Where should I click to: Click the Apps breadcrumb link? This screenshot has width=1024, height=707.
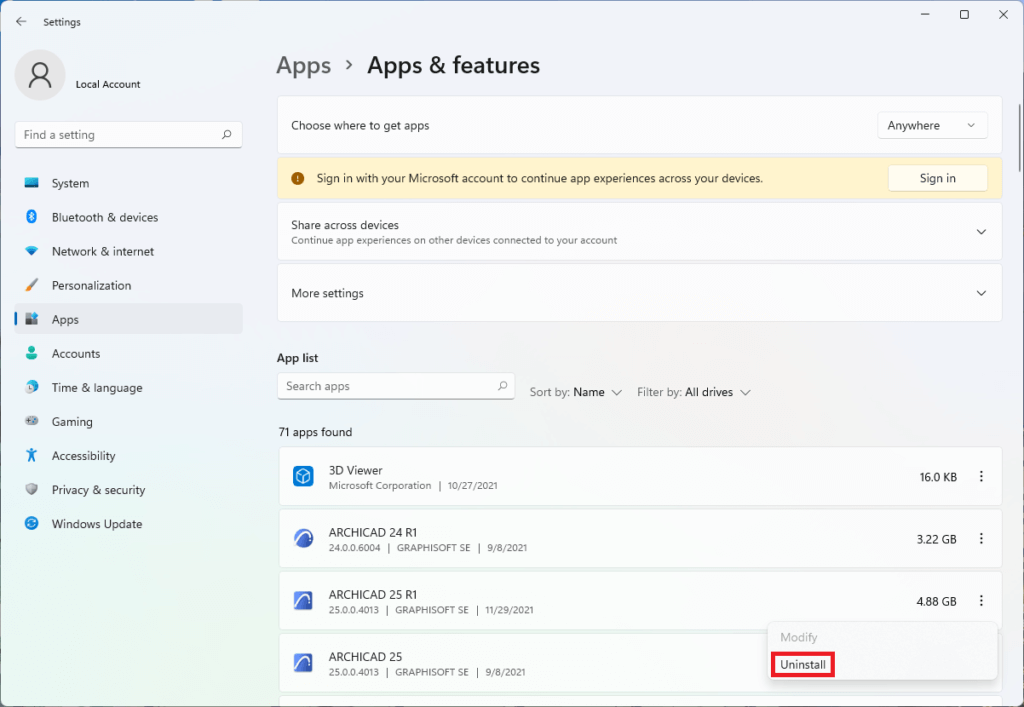pyautogui.click(x=303, y=66)
